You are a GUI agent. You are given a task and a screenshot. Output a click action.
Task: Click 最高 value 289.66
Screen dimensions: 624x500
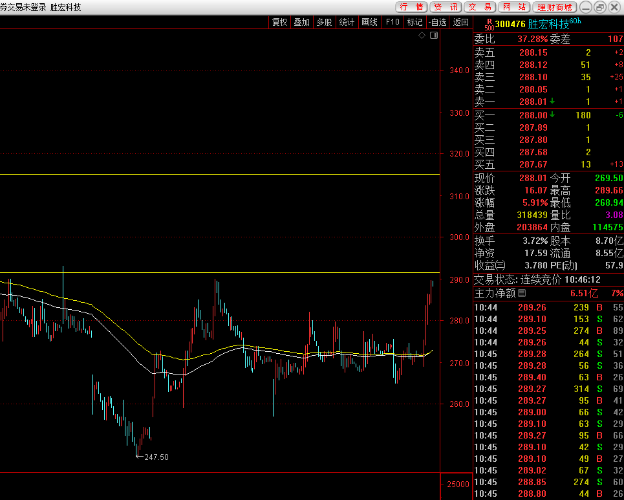[x=609, y=191]
